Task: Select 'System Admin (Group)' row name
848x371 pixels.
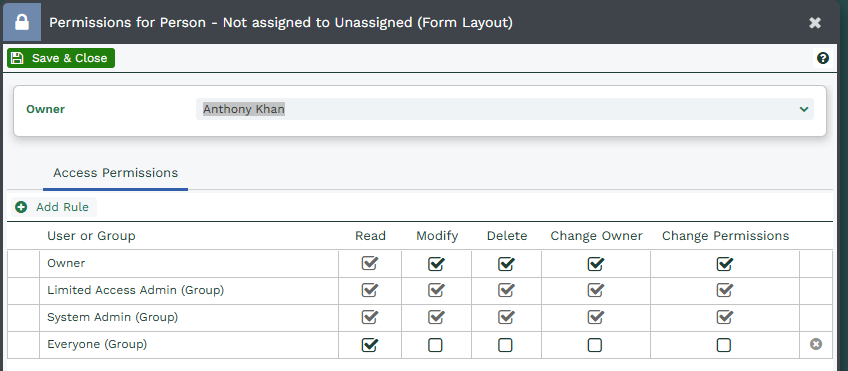Action: coord(112,317)
